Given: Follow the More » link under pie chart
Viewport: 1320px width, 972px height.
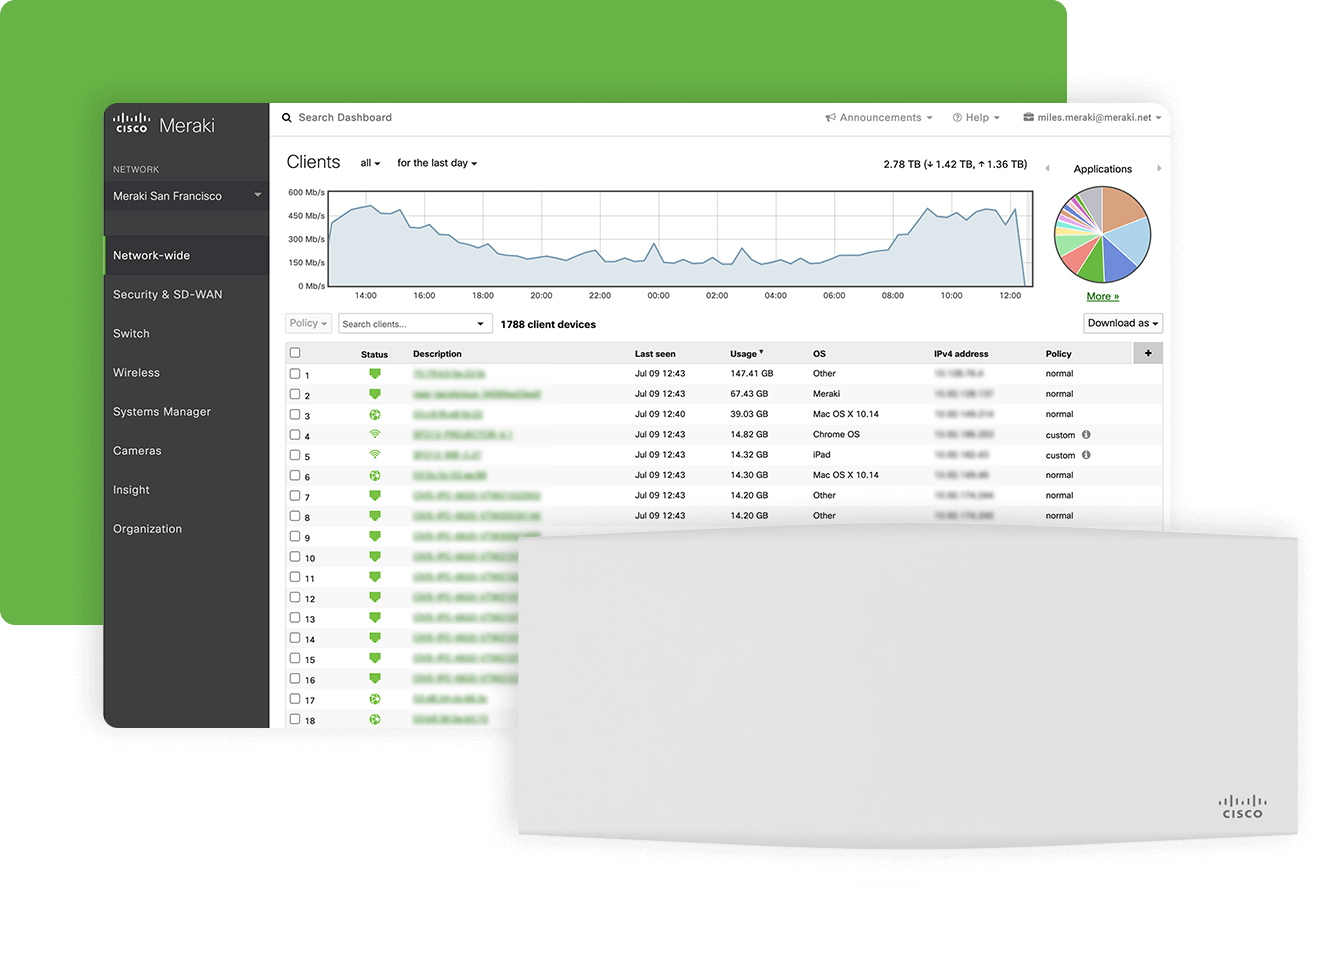Looking at the screenshot, I should point(1102,297).
